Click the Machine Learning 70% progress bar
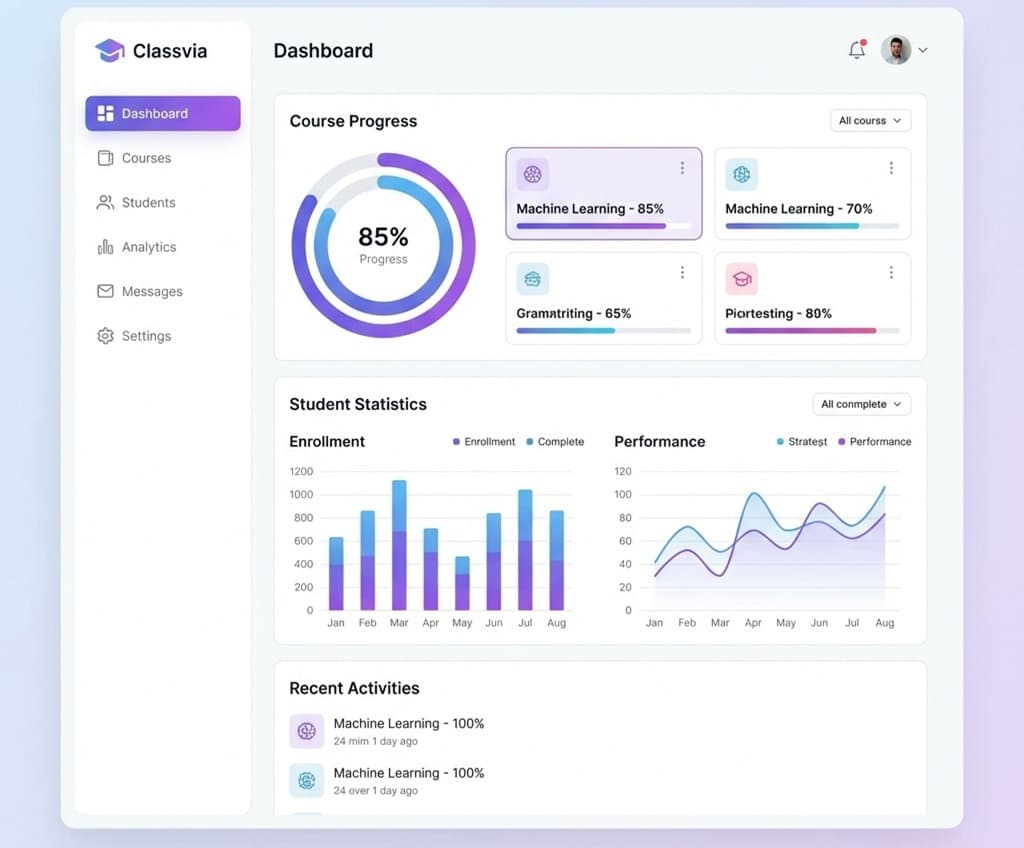This screenshot has width=1024, height=848. (x=812, y=226)
